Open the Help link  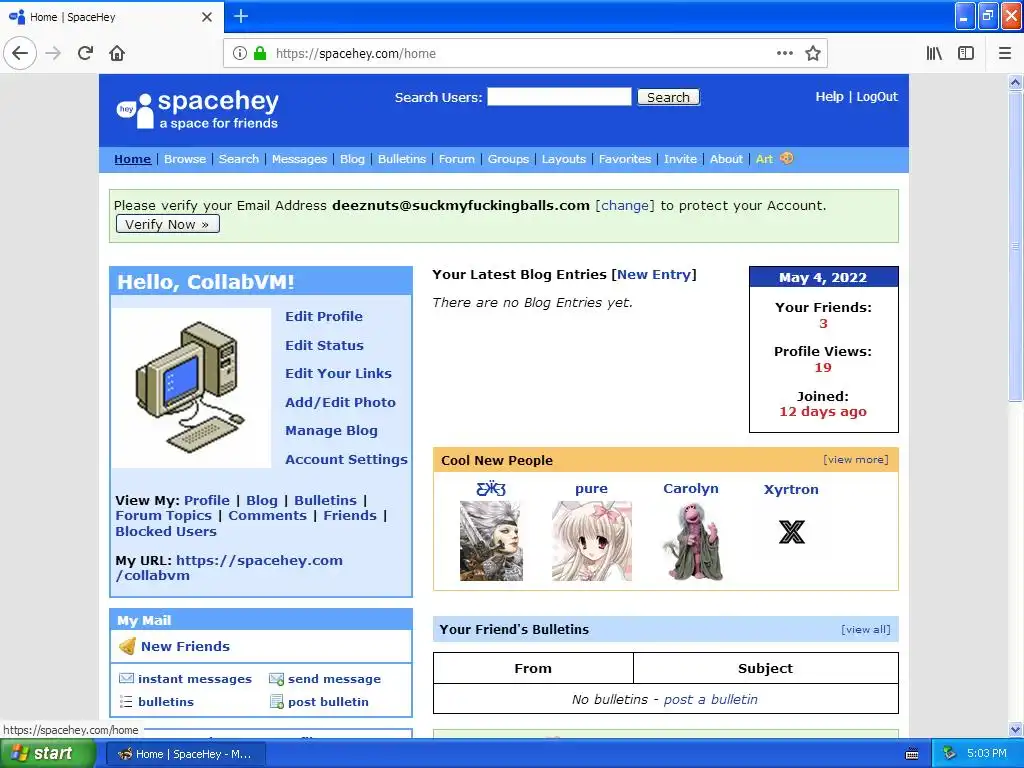click(829, 97)
